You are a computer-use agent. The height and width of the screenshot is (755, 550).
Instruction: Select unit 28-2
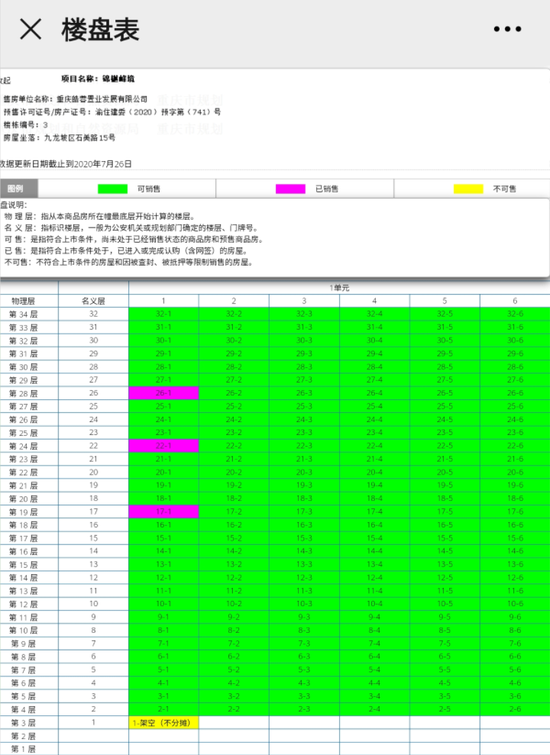pos(234,366)
